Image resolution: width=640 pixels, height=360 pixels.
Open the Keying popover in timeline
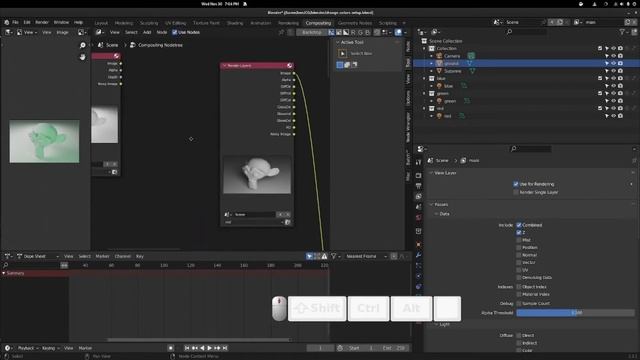tap(50, 348)
